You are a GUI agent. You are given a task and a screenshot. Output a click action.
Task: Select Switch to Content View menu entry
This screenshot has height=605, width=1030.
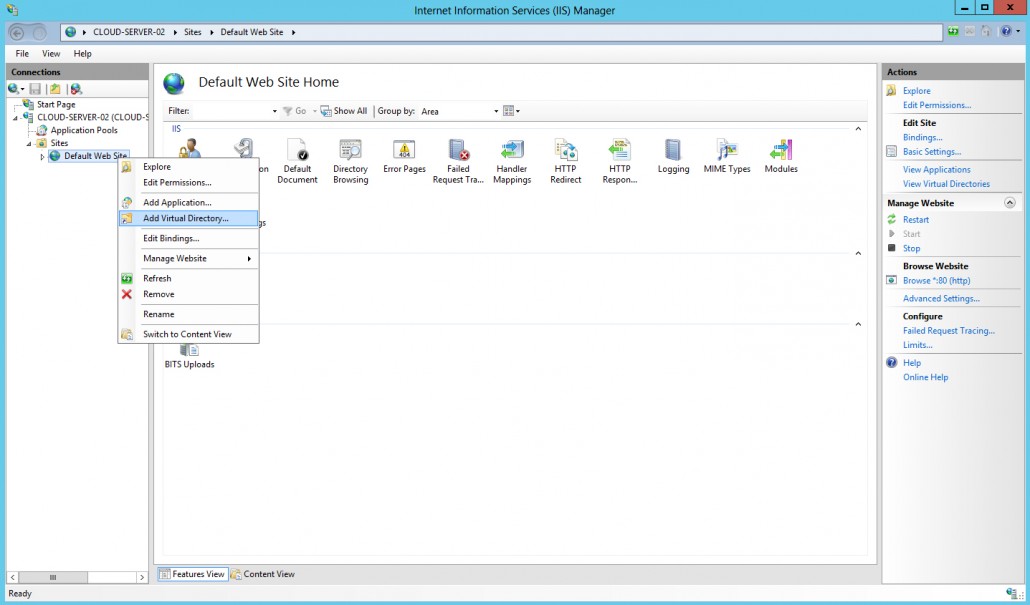coord(189,334)
